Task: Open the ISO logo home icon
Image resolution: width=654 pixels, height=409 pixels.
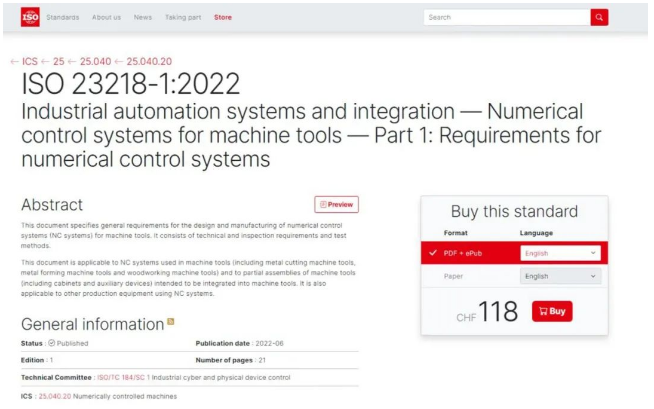Action: click(30, 17)
